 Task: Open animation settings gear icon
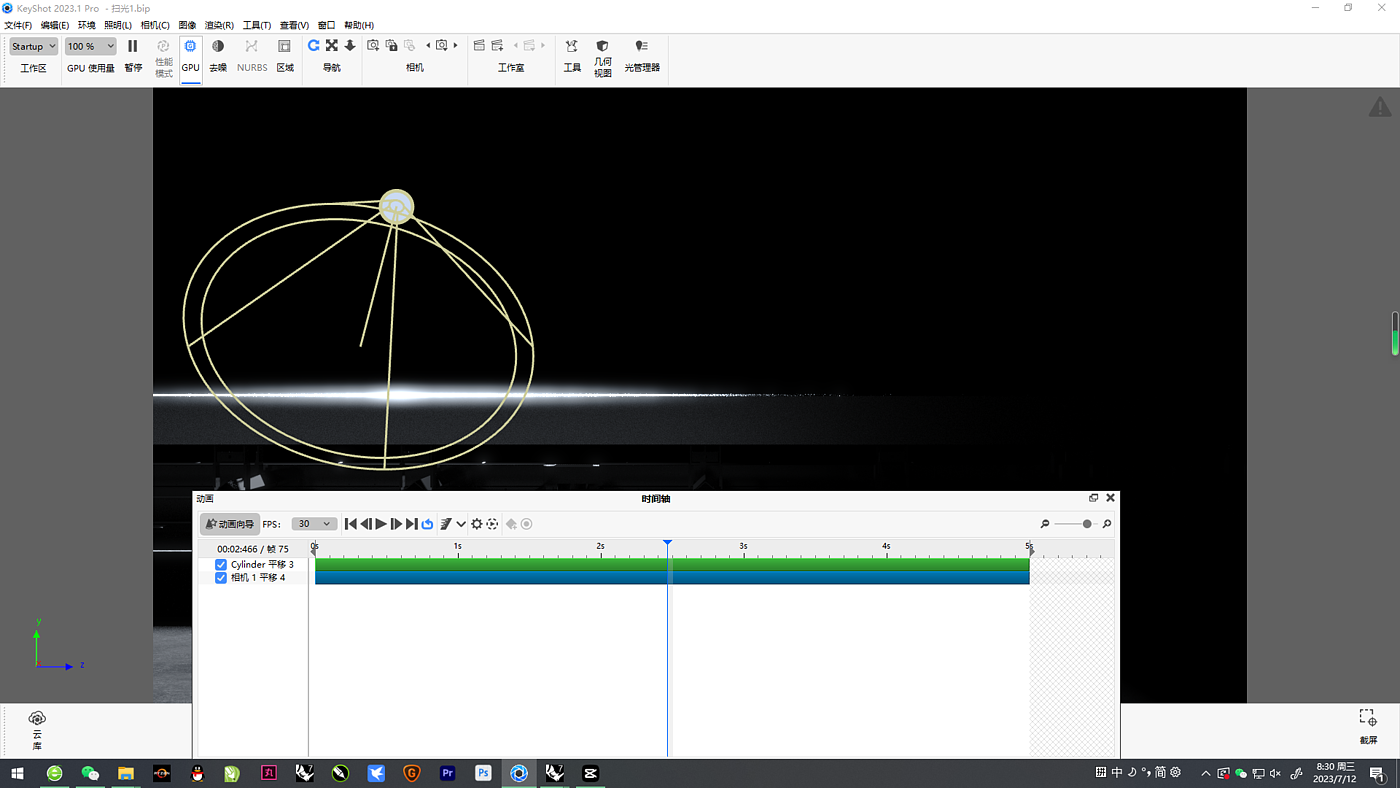pos(477,524)
